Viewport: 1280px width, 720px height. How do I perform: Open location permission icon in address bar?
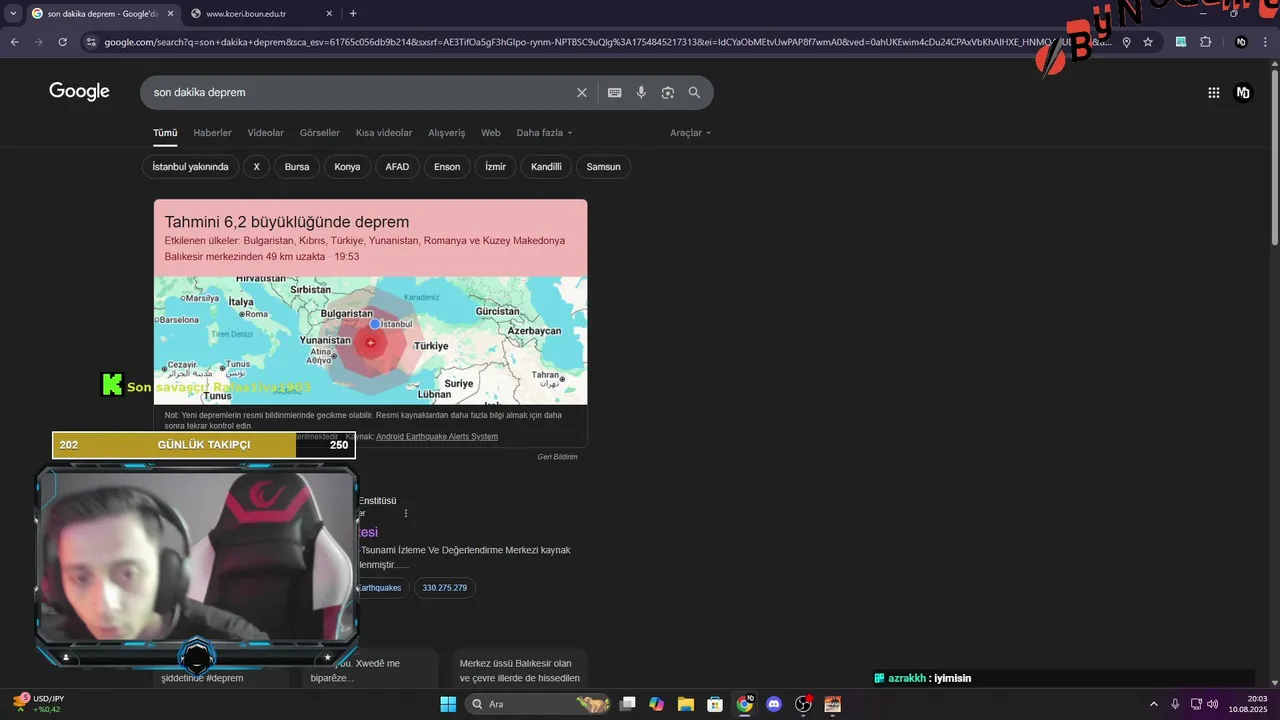click(x=1127, y=42)
